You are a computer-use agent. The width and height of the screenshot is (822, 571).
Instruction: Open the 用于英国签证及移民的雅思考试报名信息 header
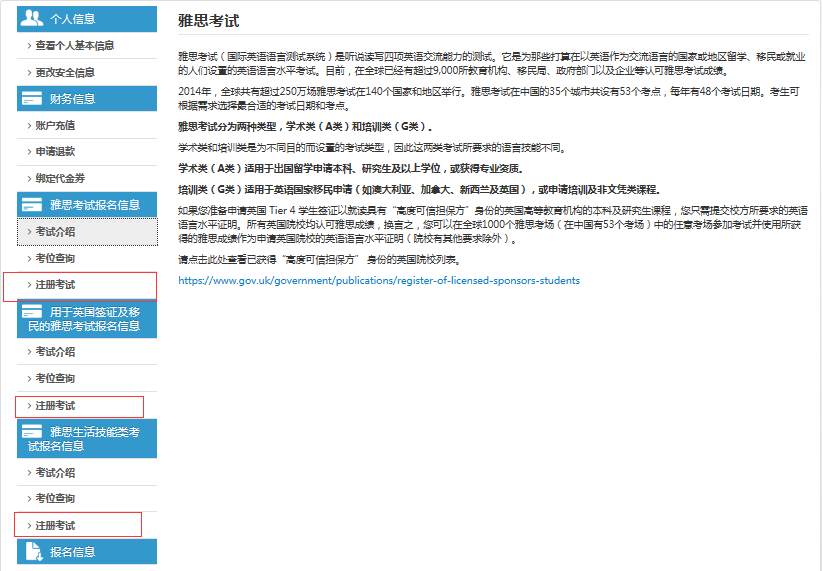pyautogui.click(x=87, y=319)
